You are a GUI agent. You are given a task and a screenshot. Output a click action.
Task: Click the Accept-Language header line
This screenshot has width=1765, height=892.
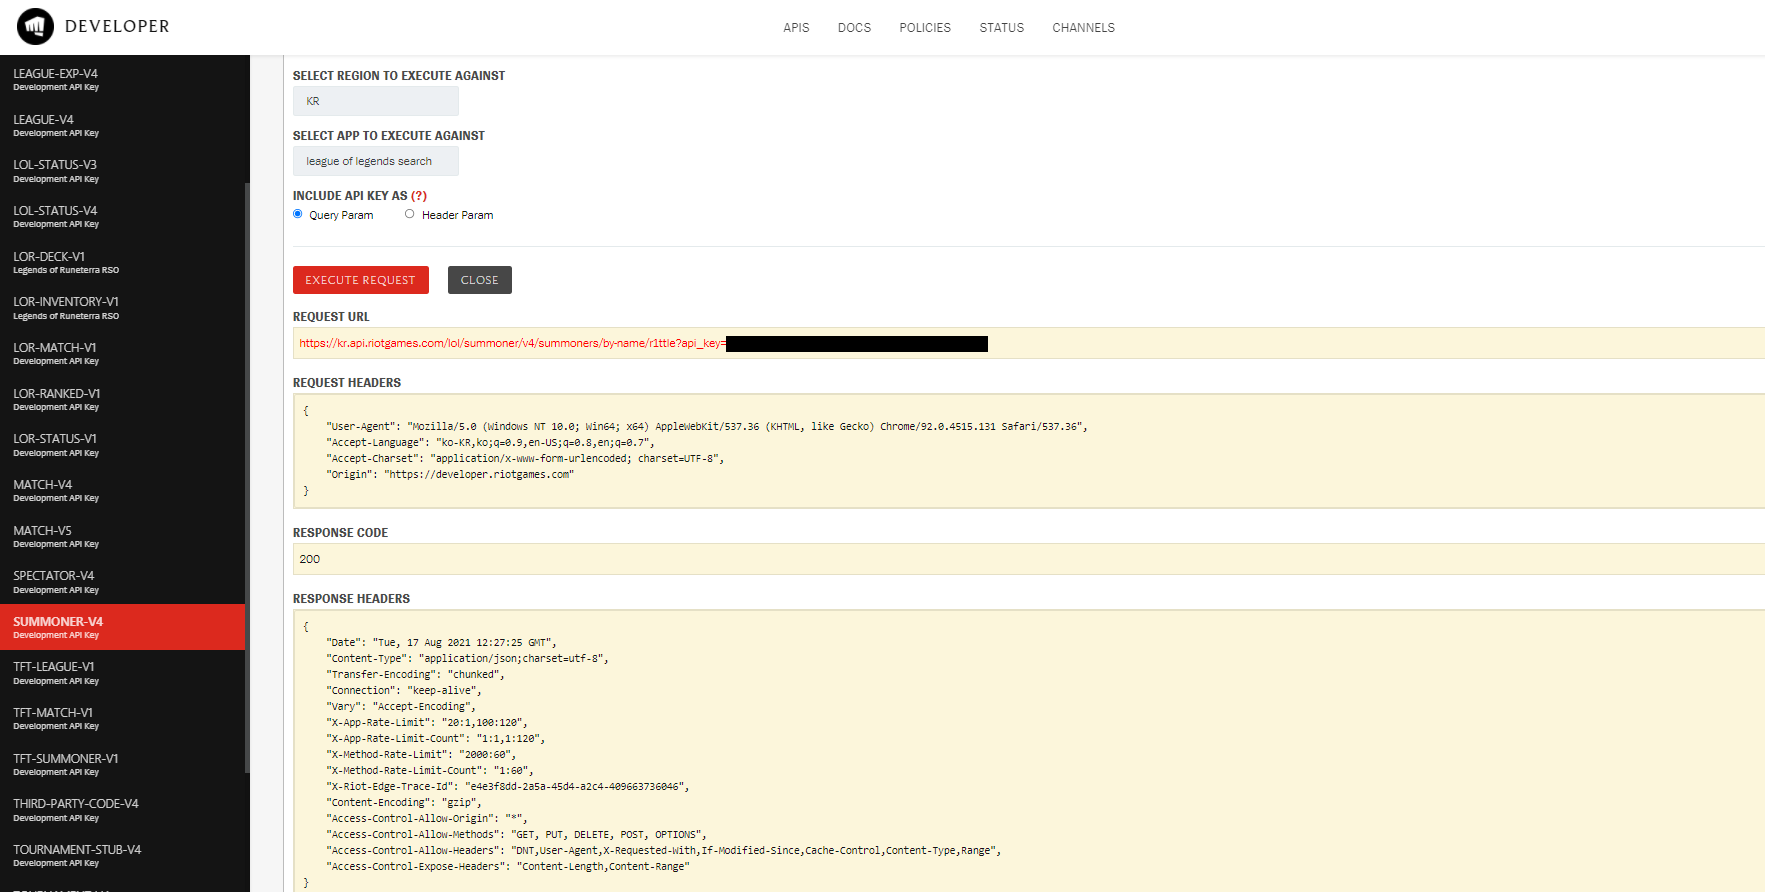490,442
